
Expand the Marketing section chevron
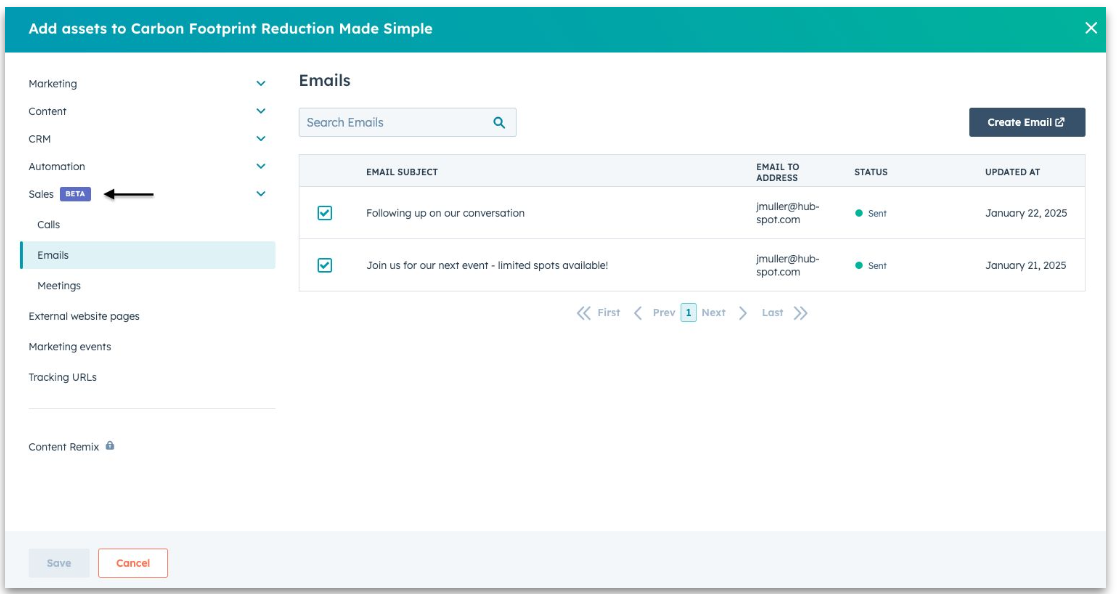pos(261,84)
